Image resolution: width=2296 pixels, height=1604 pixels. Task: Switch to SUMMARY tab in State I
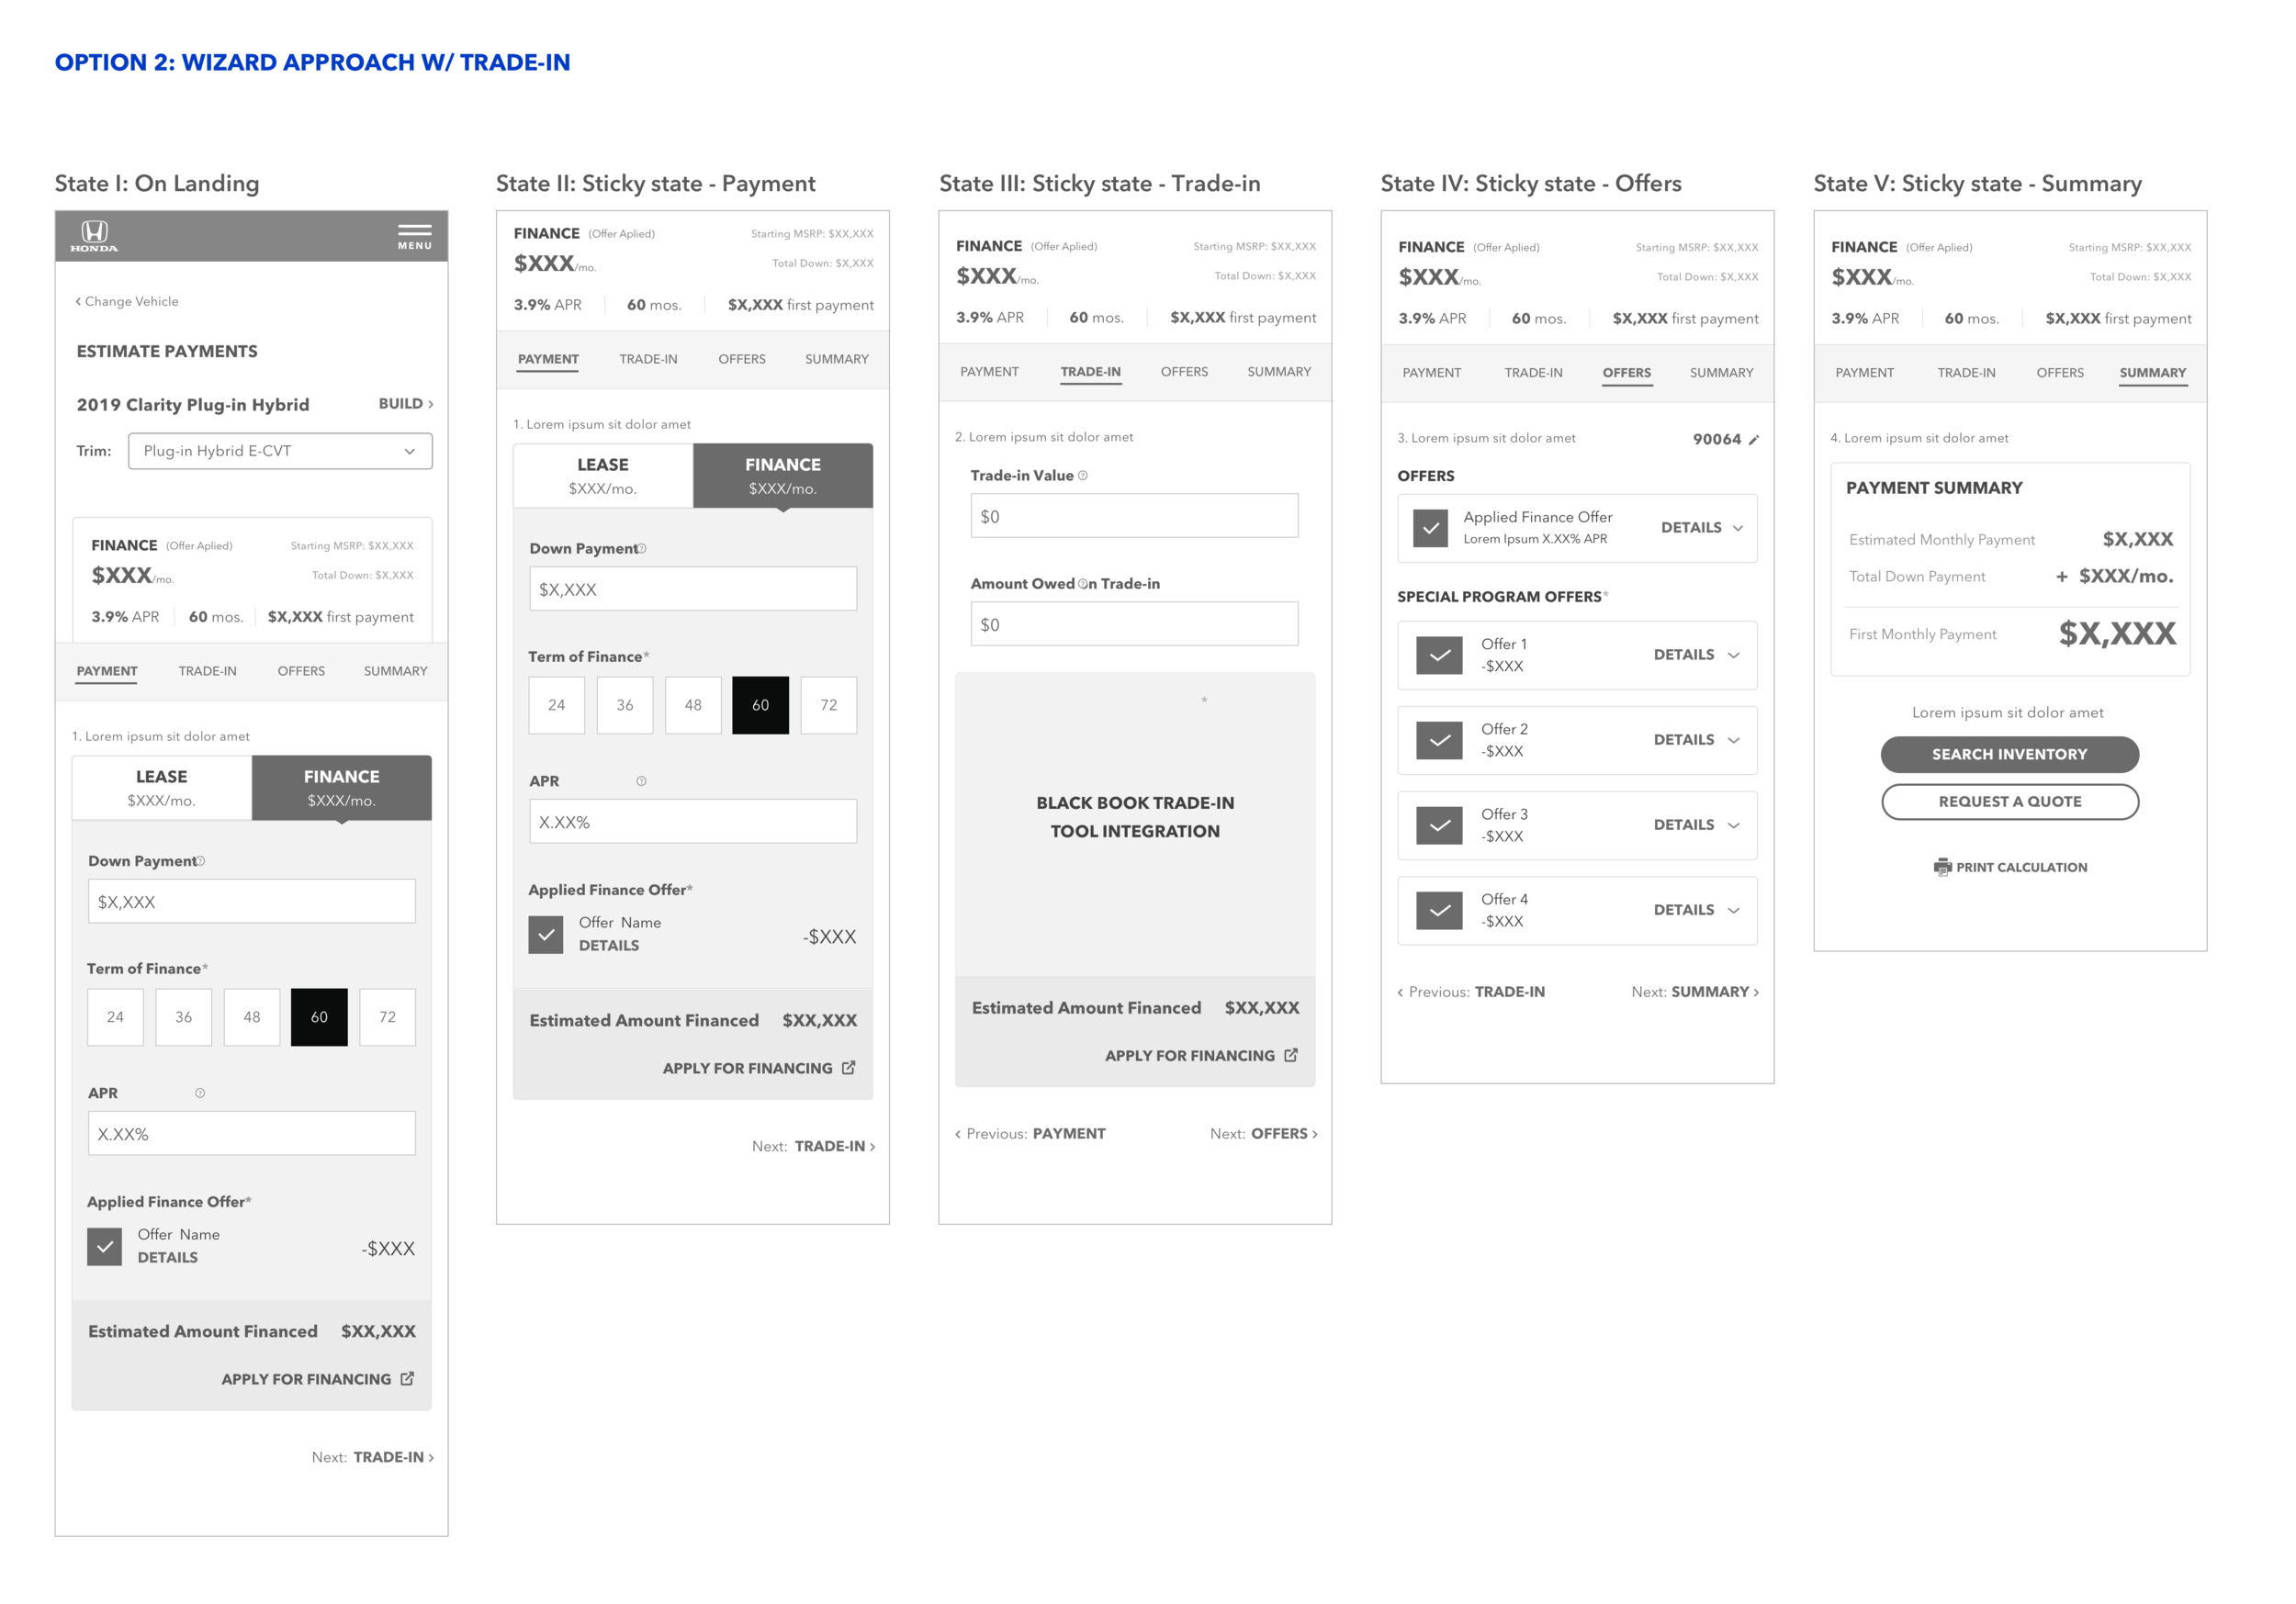point(395,671)
